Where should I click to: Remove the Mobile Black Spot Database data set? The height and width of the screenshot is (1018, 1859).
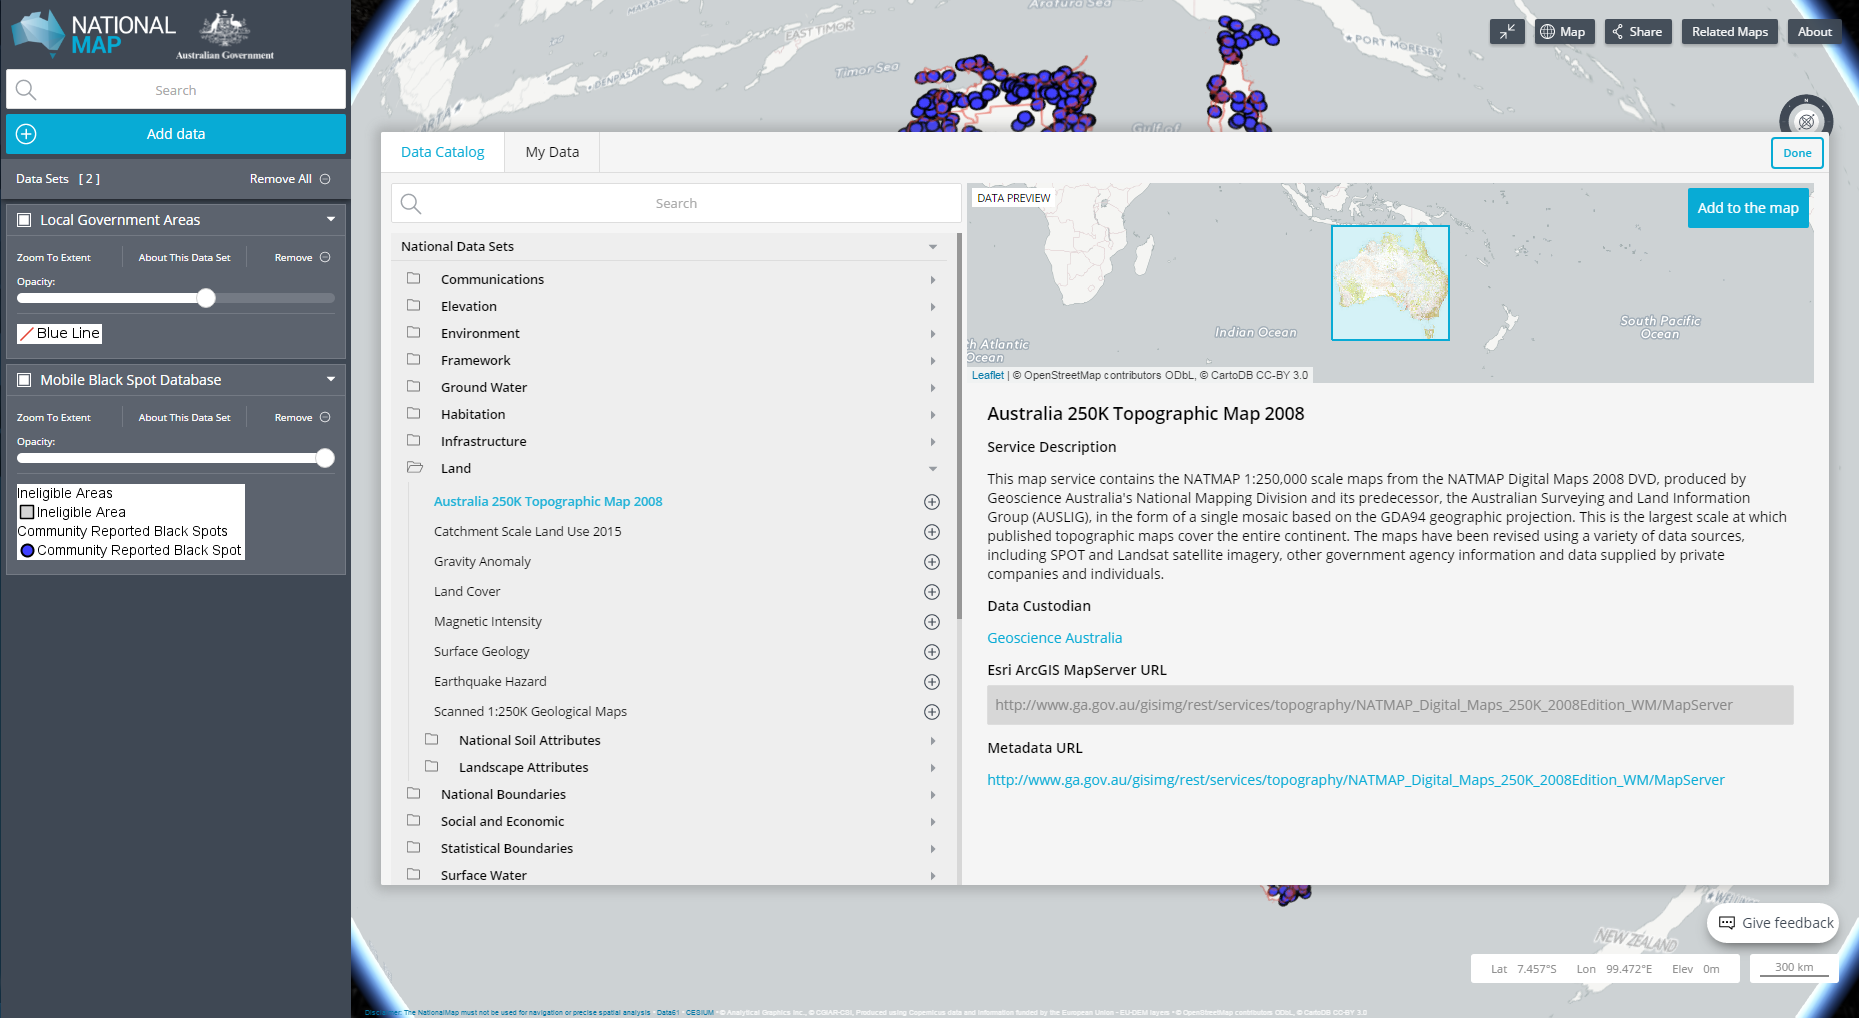coord(302,418)
